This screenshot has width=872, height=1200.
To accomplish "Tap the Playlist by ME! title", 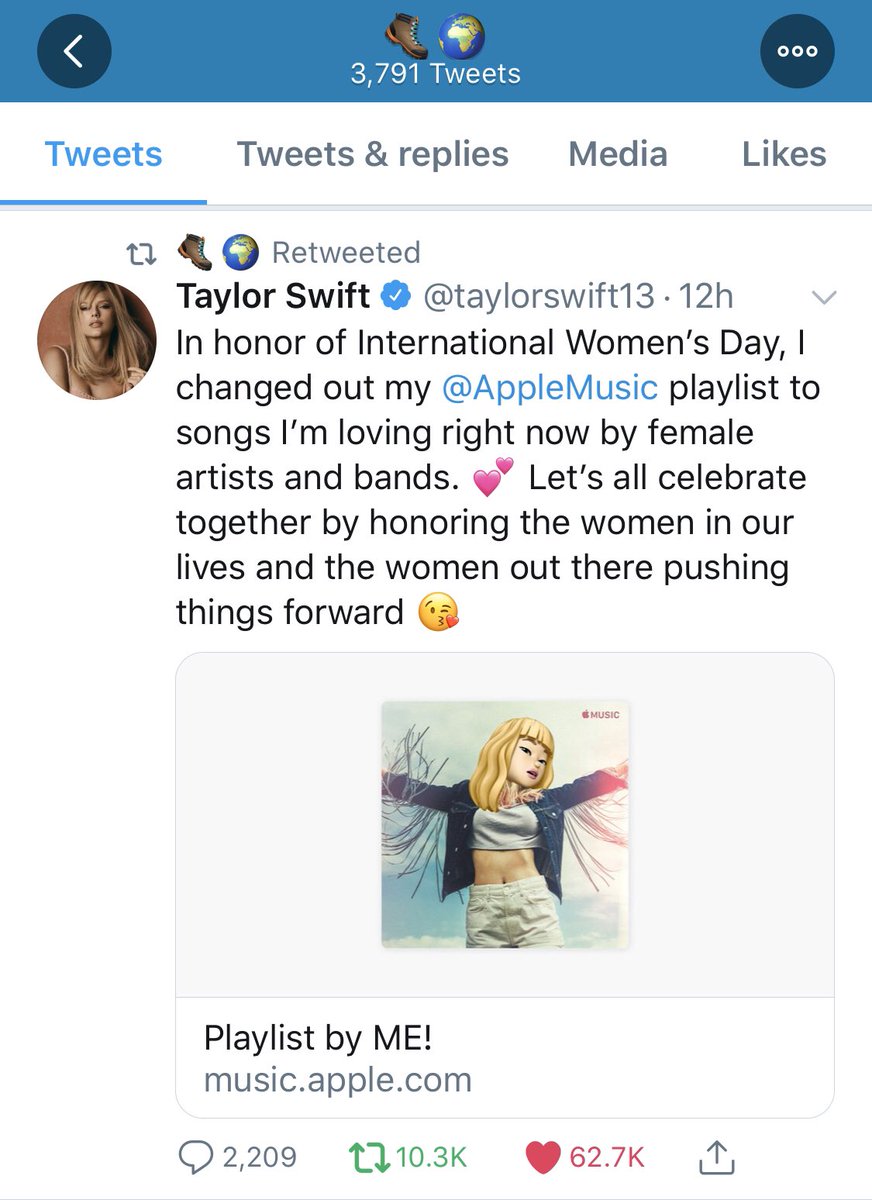I will pyautogui.click(x=317, y=1038).
